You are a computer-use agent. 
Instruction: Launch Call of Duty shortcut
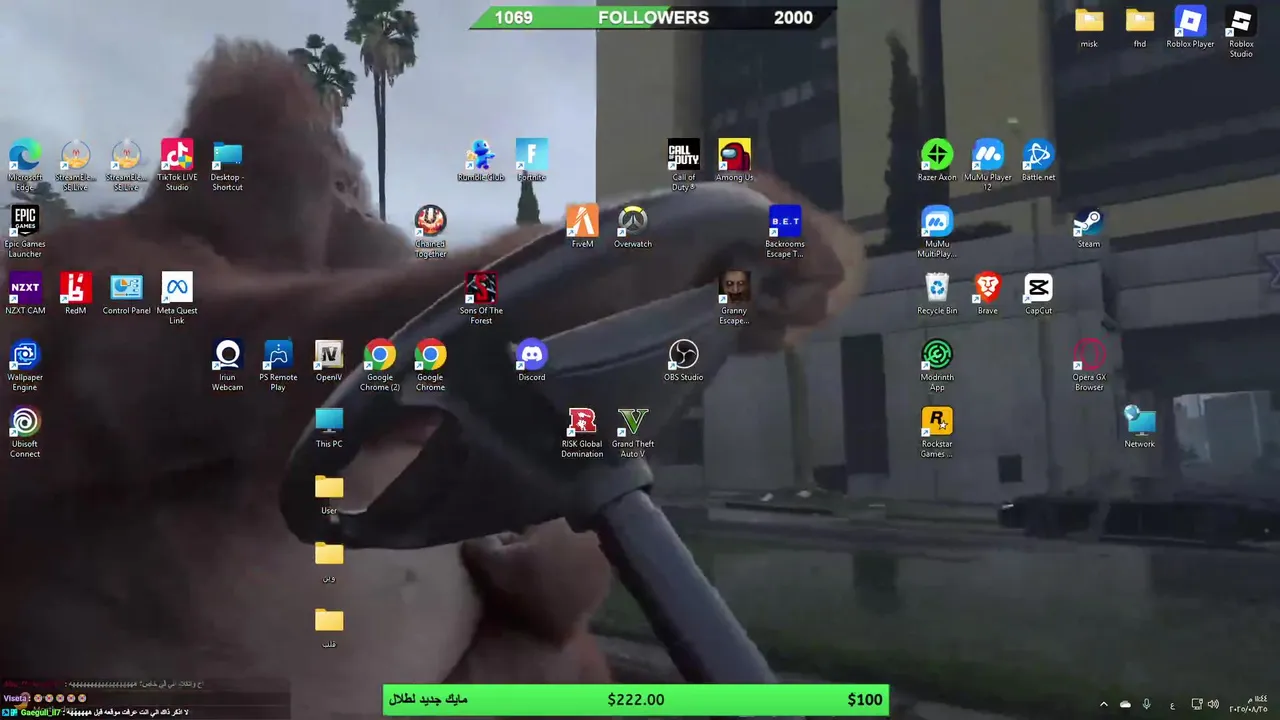pos(684,165)
